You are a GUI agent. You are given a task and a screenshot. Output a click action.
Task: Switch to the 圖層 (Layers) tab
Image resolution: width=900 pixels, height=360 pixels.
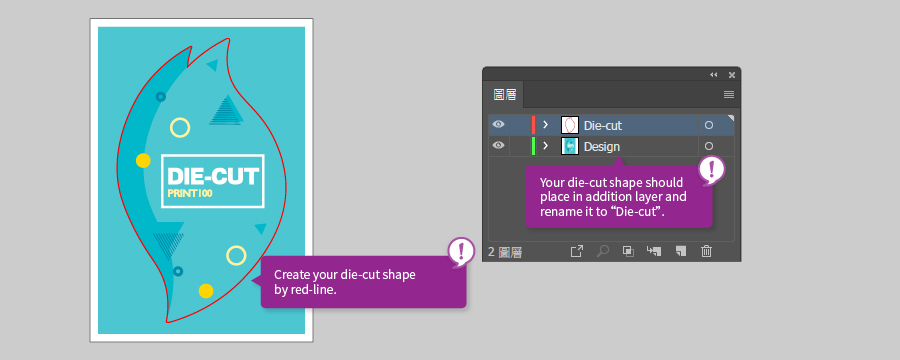coord(505,95)
